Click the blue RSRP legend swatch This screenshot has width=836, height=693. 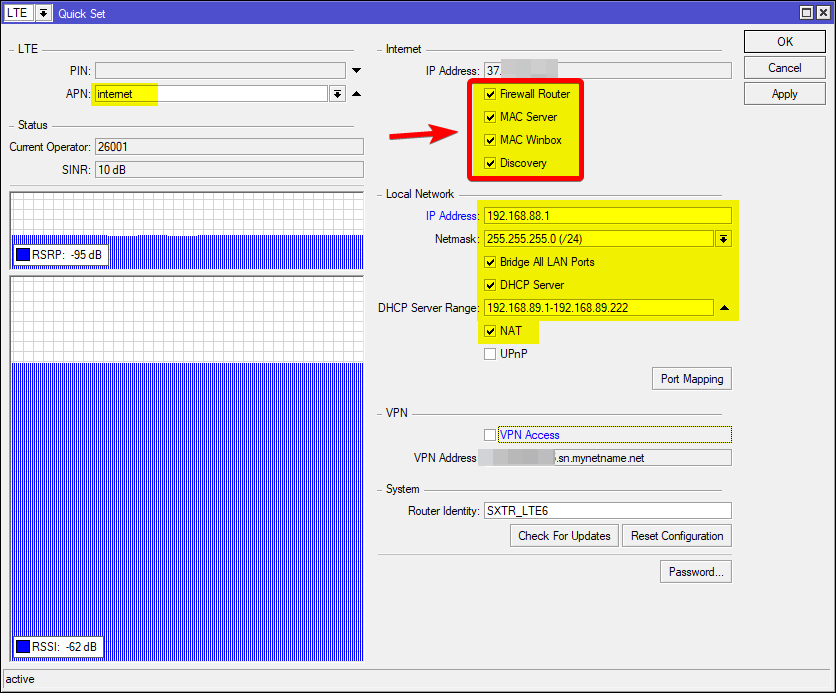[x=23, y=254]
